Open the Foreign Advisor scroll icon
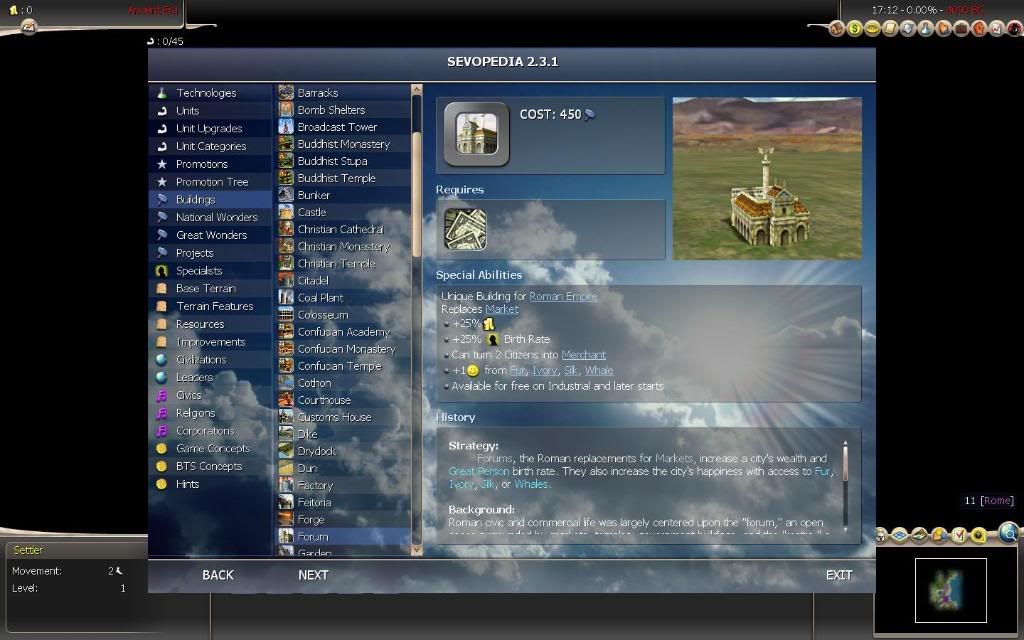The image size is (1024, 640). coord(890,28)
